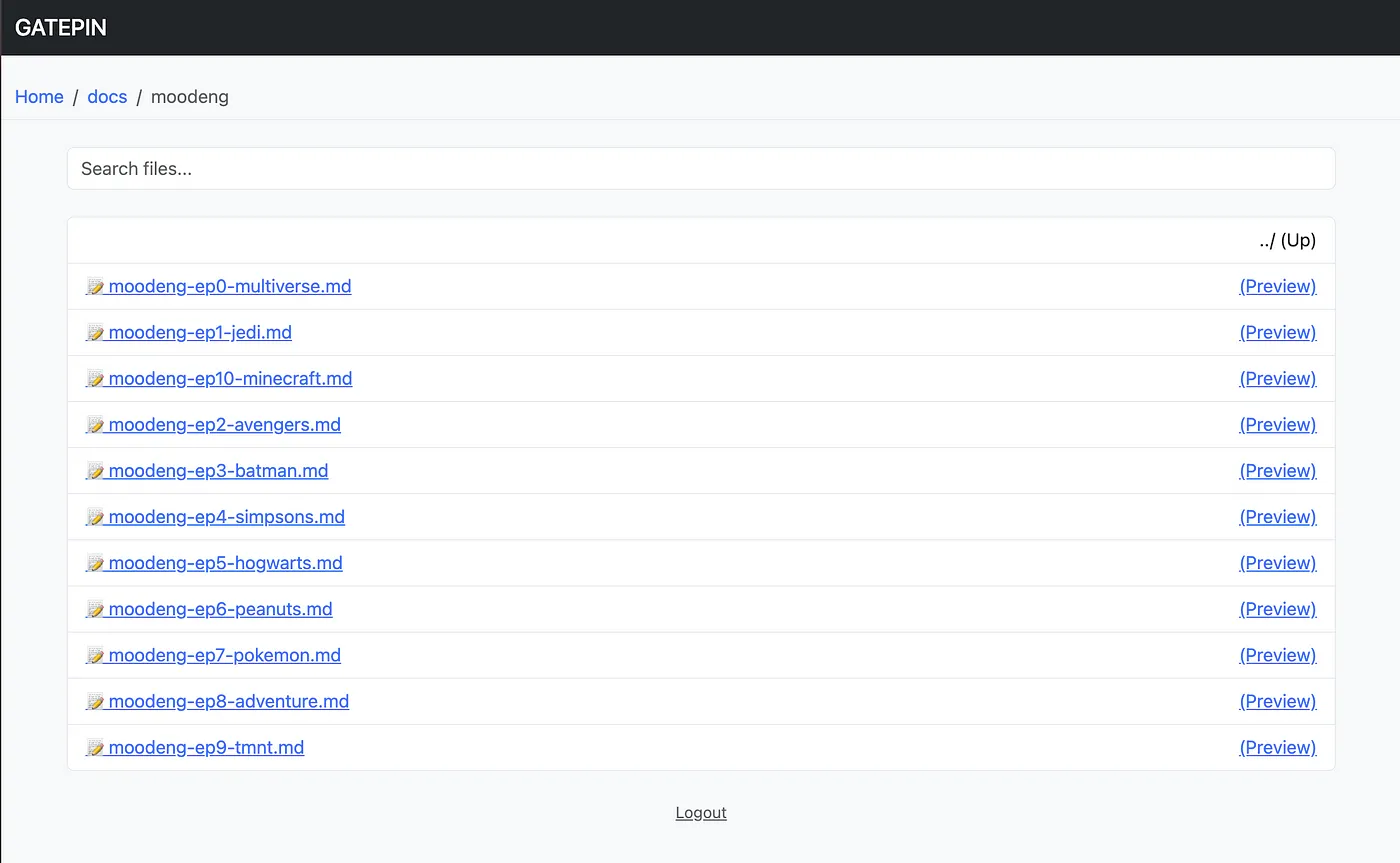Preview moodeng-ep4-simpsons.md
This screenshot has height=863, width=1400.
1278,516
